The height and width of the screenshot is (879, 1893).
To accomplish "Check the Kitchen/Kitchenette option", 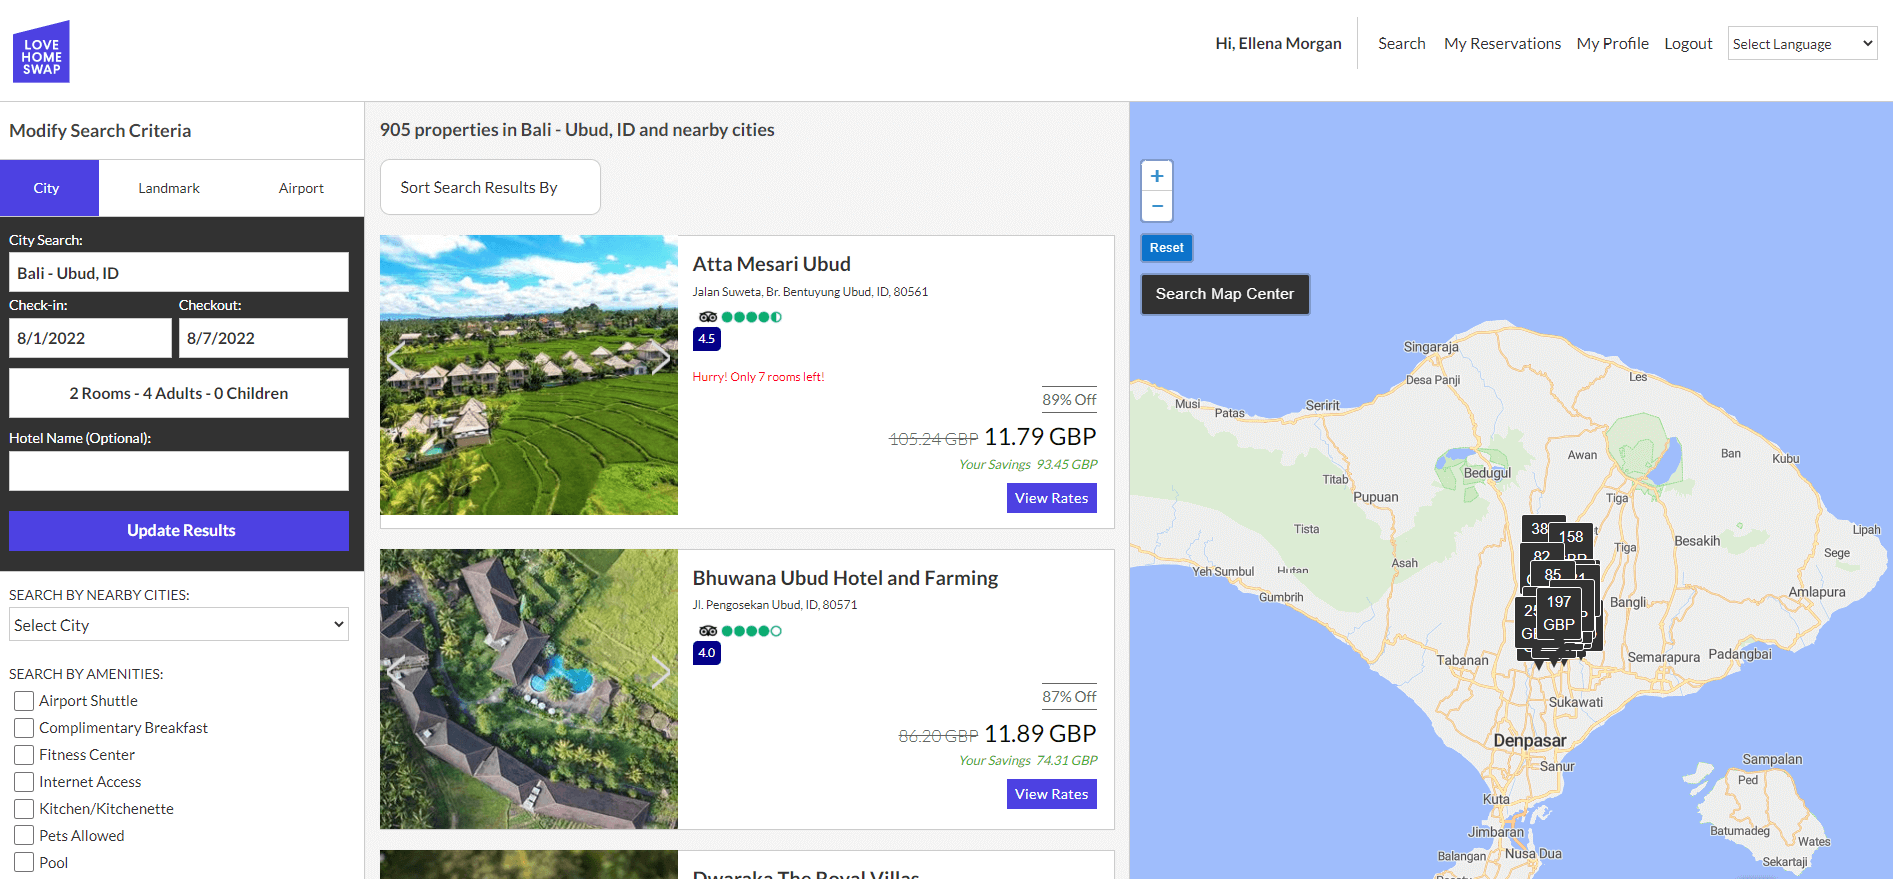I will (24, 809).
